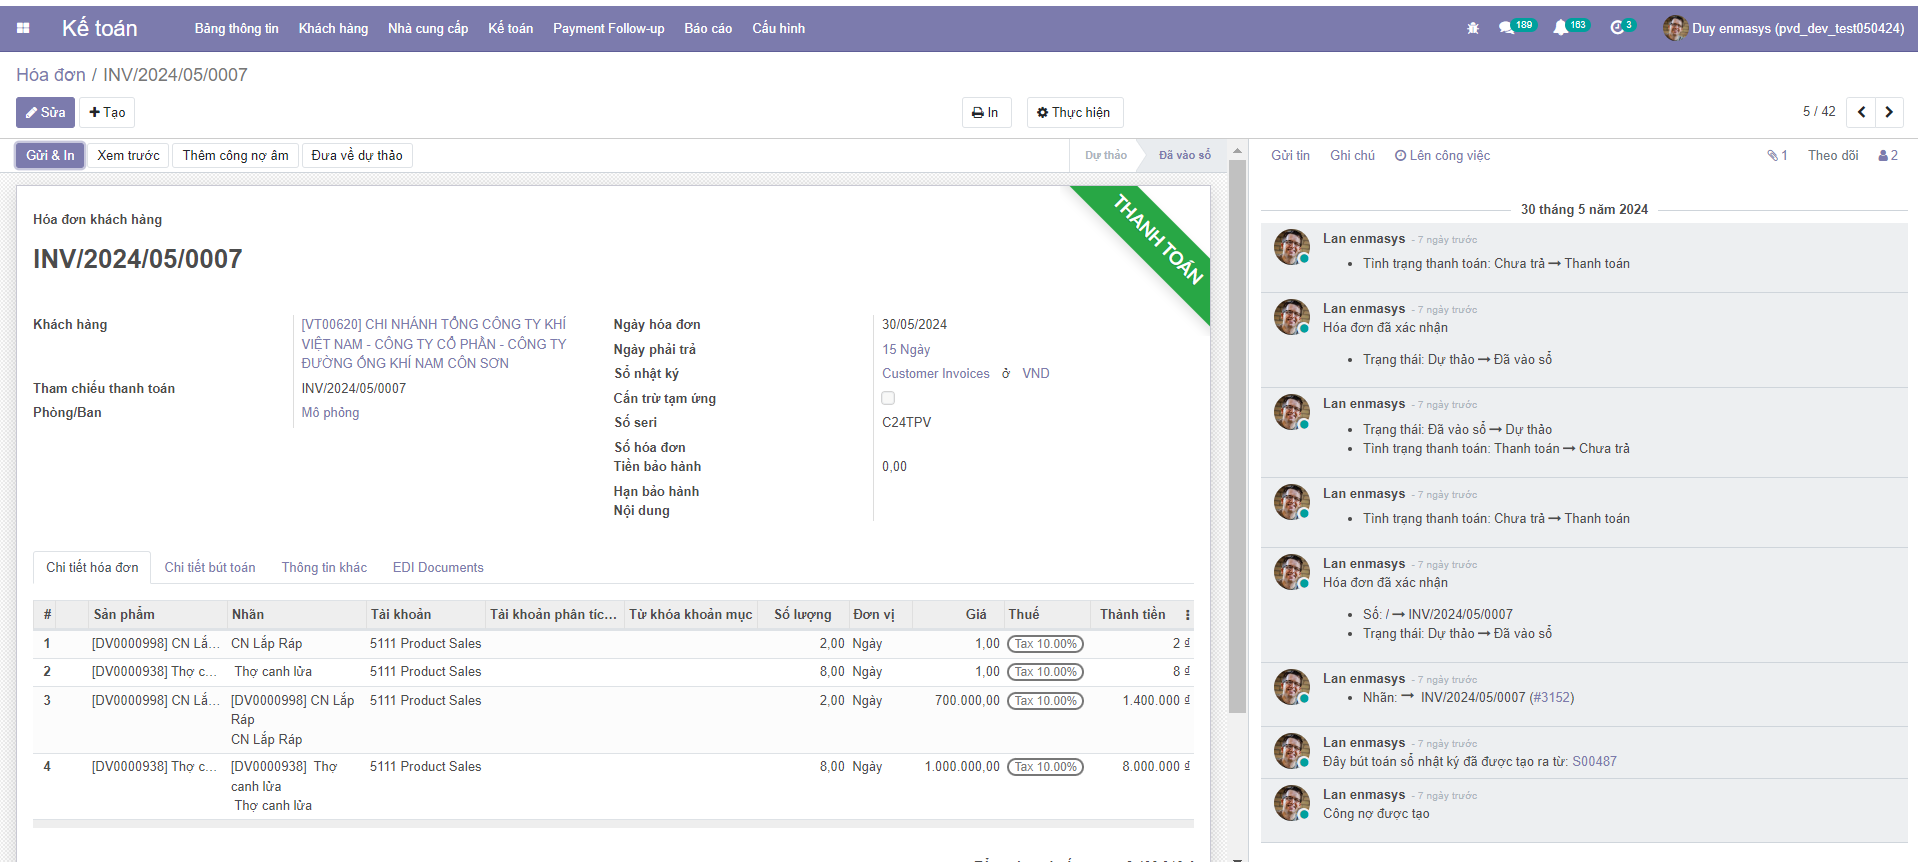The image size is (1918, 862).
Task: Switch to Chi tiết bút toán tab
Action: [x=210, y=567]
